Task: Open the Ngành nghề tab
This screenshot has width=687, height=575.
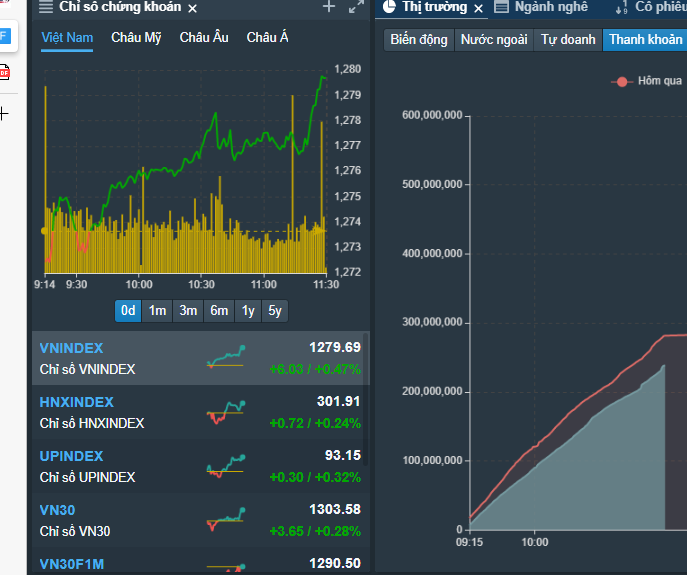Action: [x=551, y=7]
